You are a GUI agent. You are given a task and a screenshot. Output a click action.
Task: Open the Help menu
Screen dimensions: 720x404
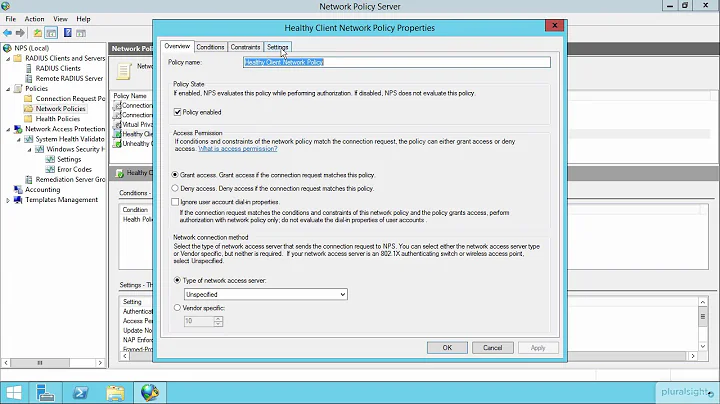pyautogui.click(x=83, y=19)
